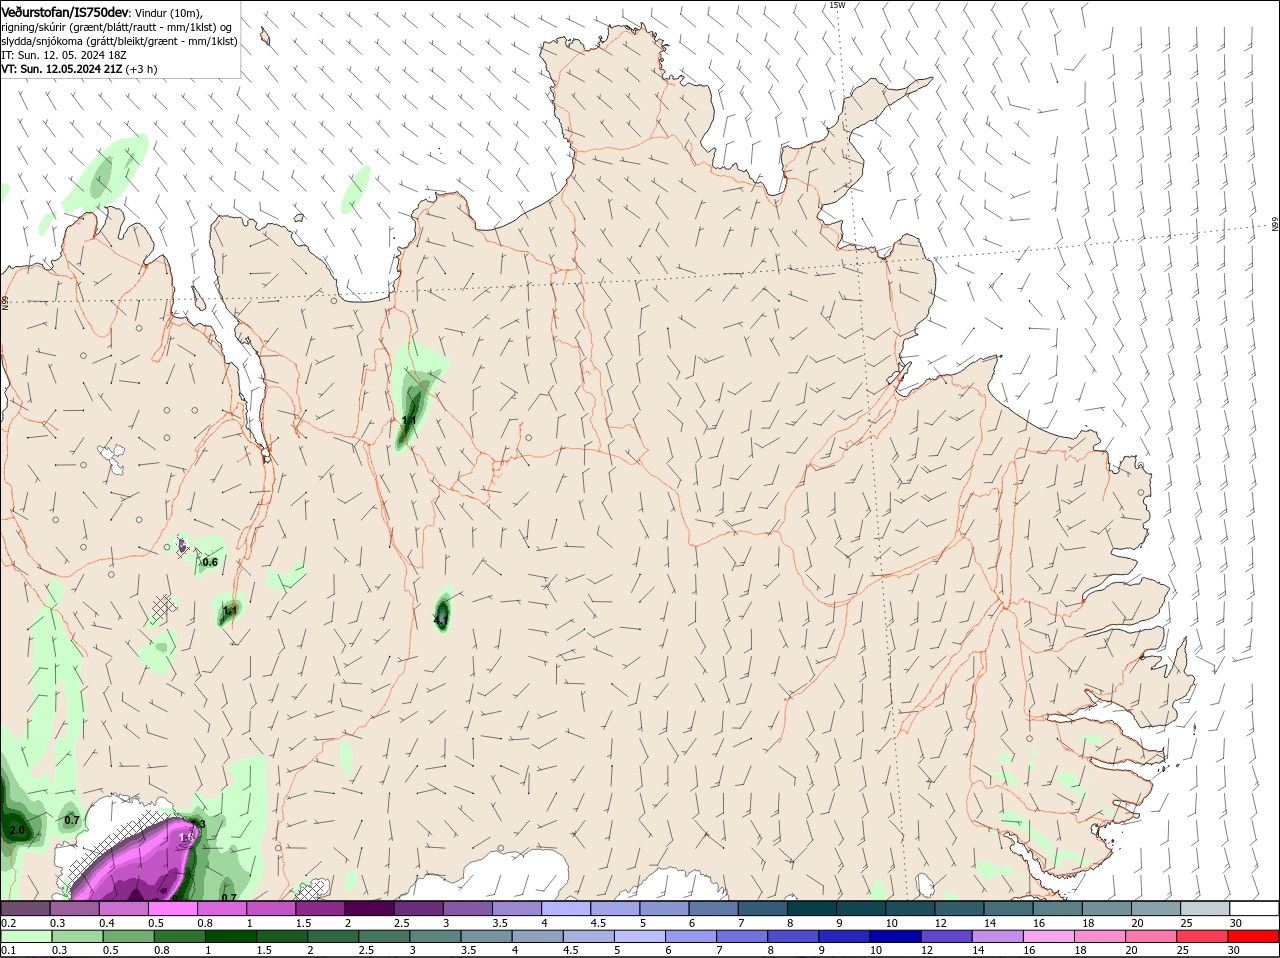Click the 0.6 precipitation value on map
Image resolution: width=1280 pixels, height=958 pixels.
(210, 562)
